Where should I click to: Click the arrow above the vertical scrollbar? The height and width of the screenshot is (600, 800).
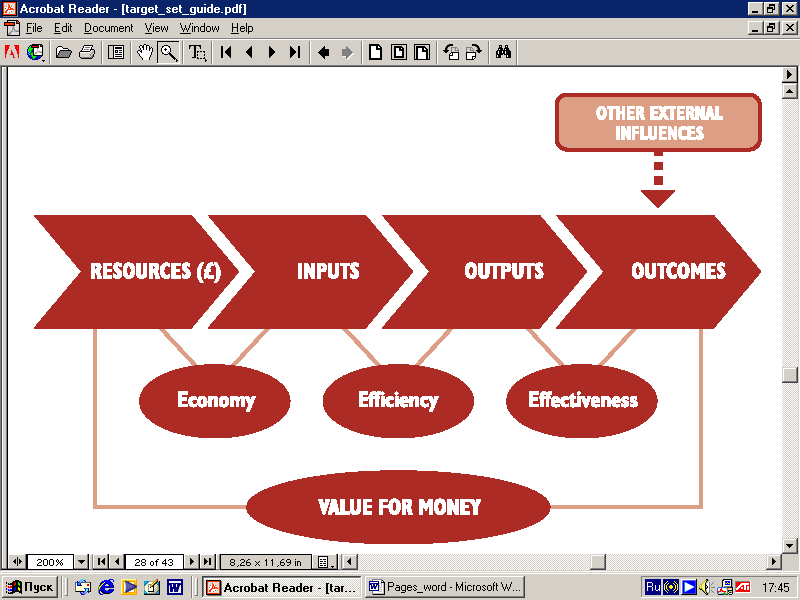pos(790,75)
